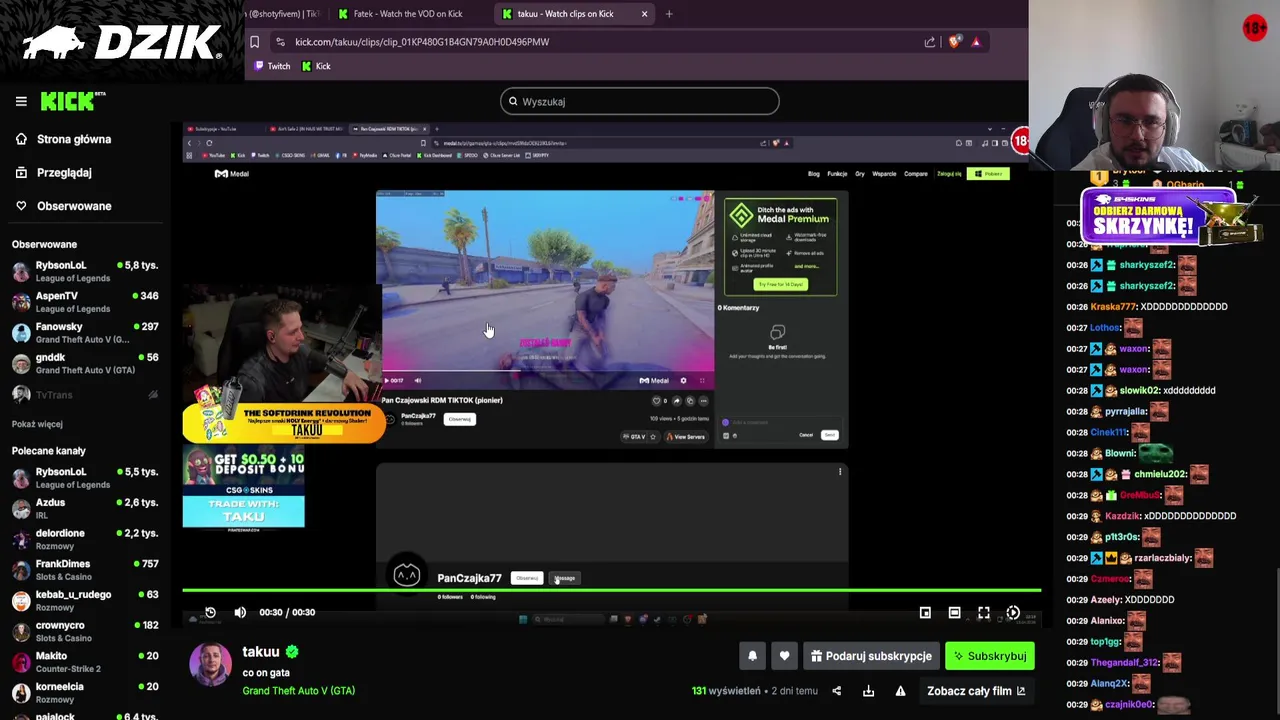This screenshot has width=1280, height=720.
Task: Open RybsonLoL in Polecane kanały list
Action: 84,478
